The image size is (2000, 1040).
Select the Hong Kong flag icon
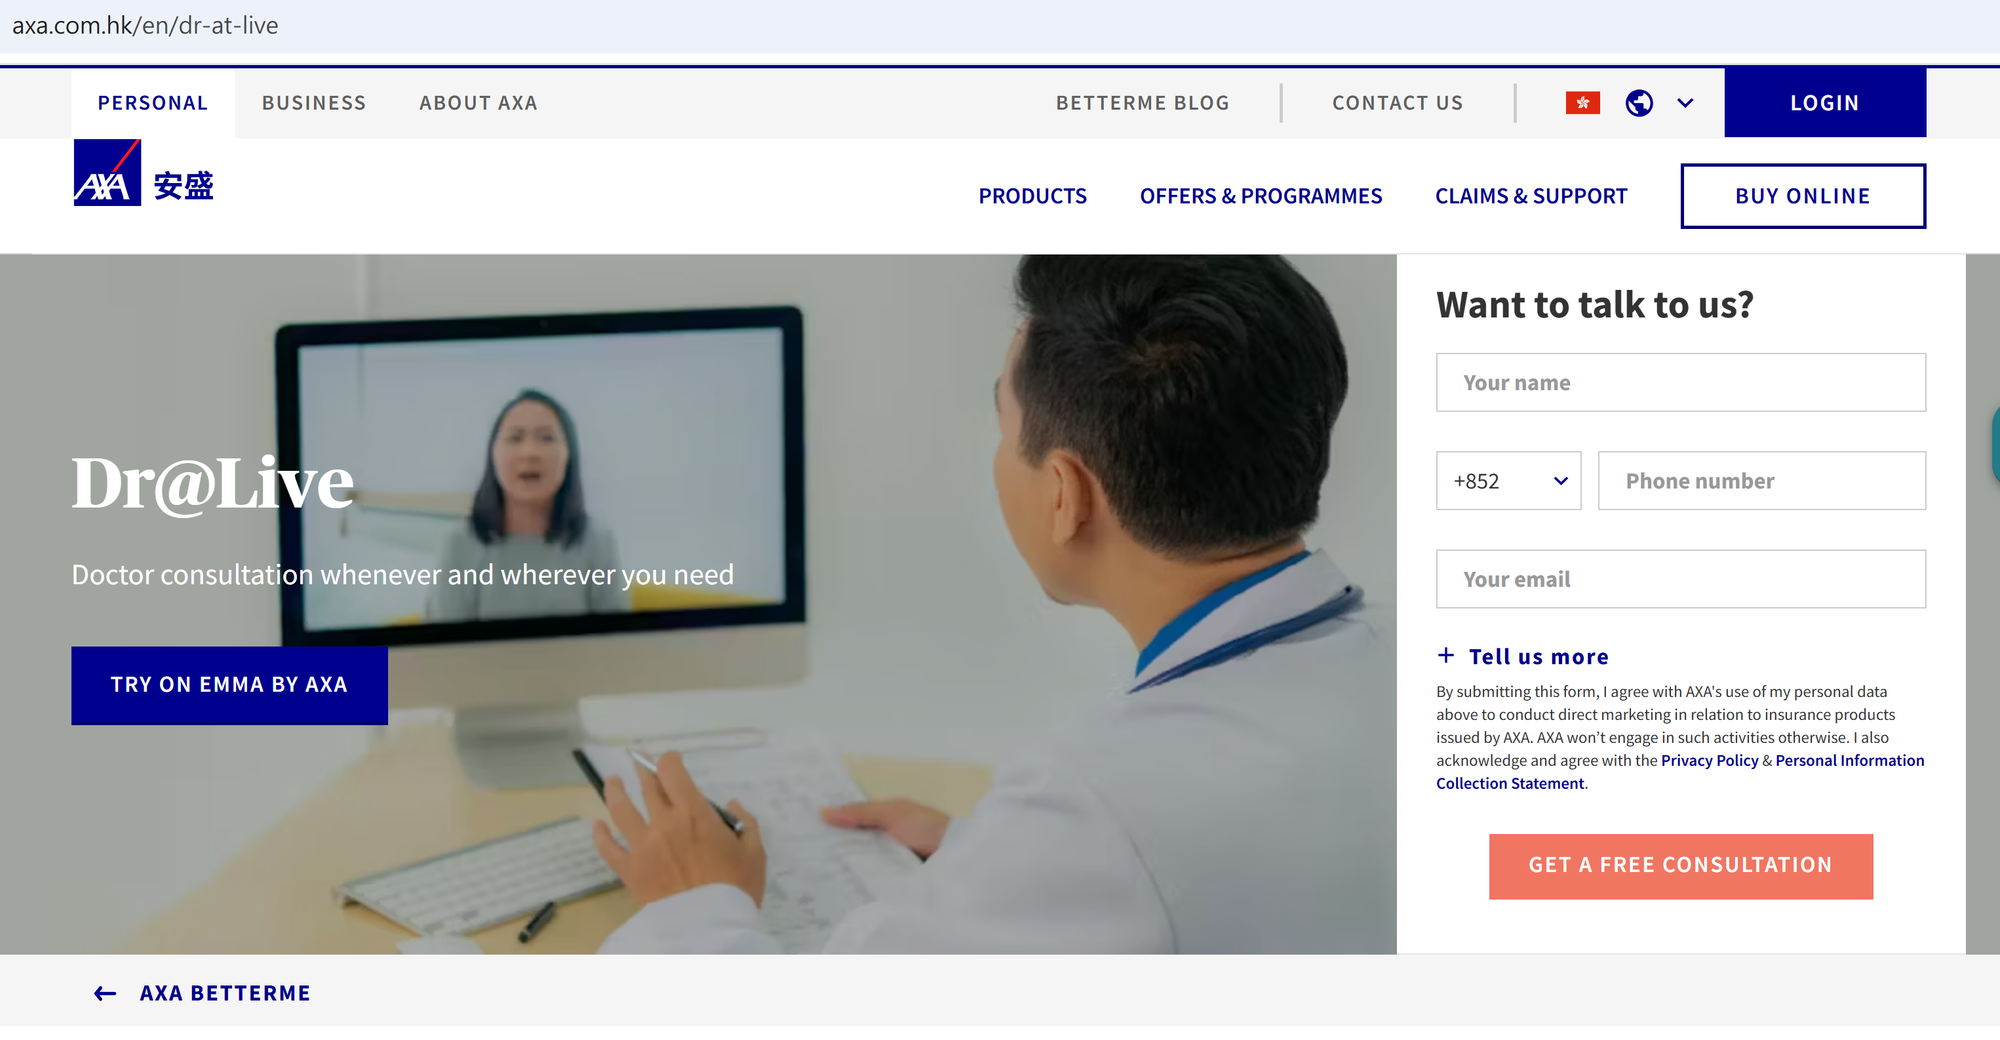[1583, 103]
